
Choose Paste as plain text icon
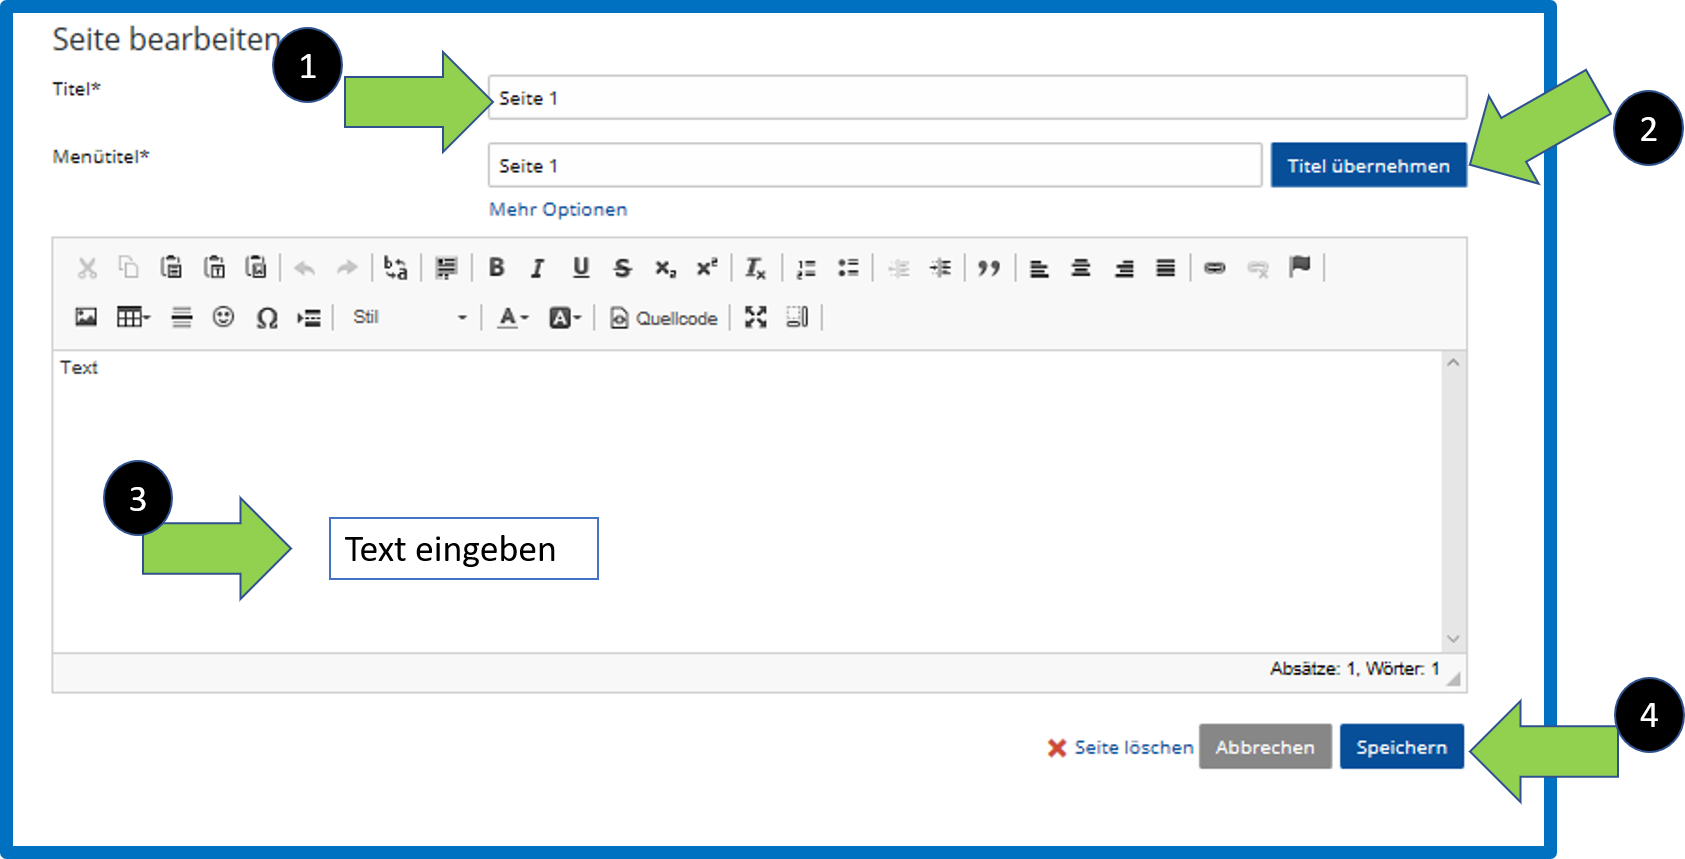pos(214,267)
